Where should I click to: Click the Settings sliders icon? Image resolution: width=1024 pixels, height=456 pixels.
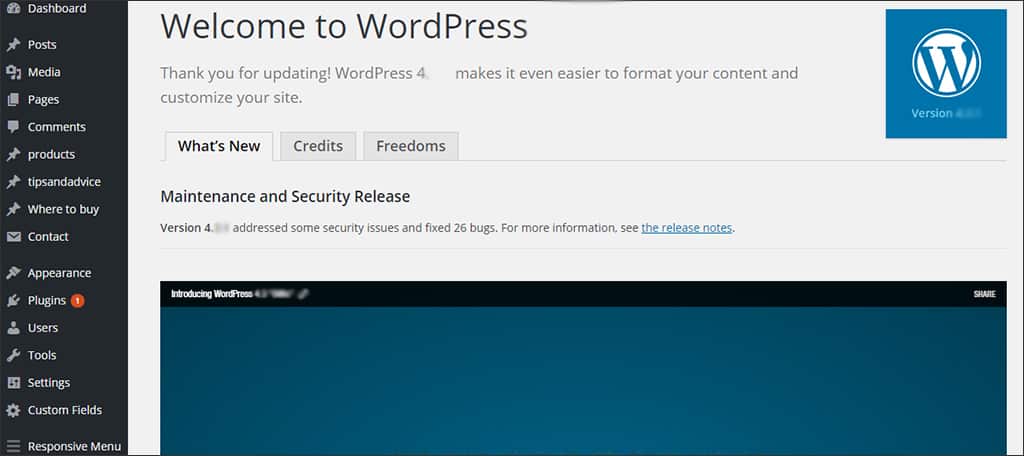coord(13,383)
